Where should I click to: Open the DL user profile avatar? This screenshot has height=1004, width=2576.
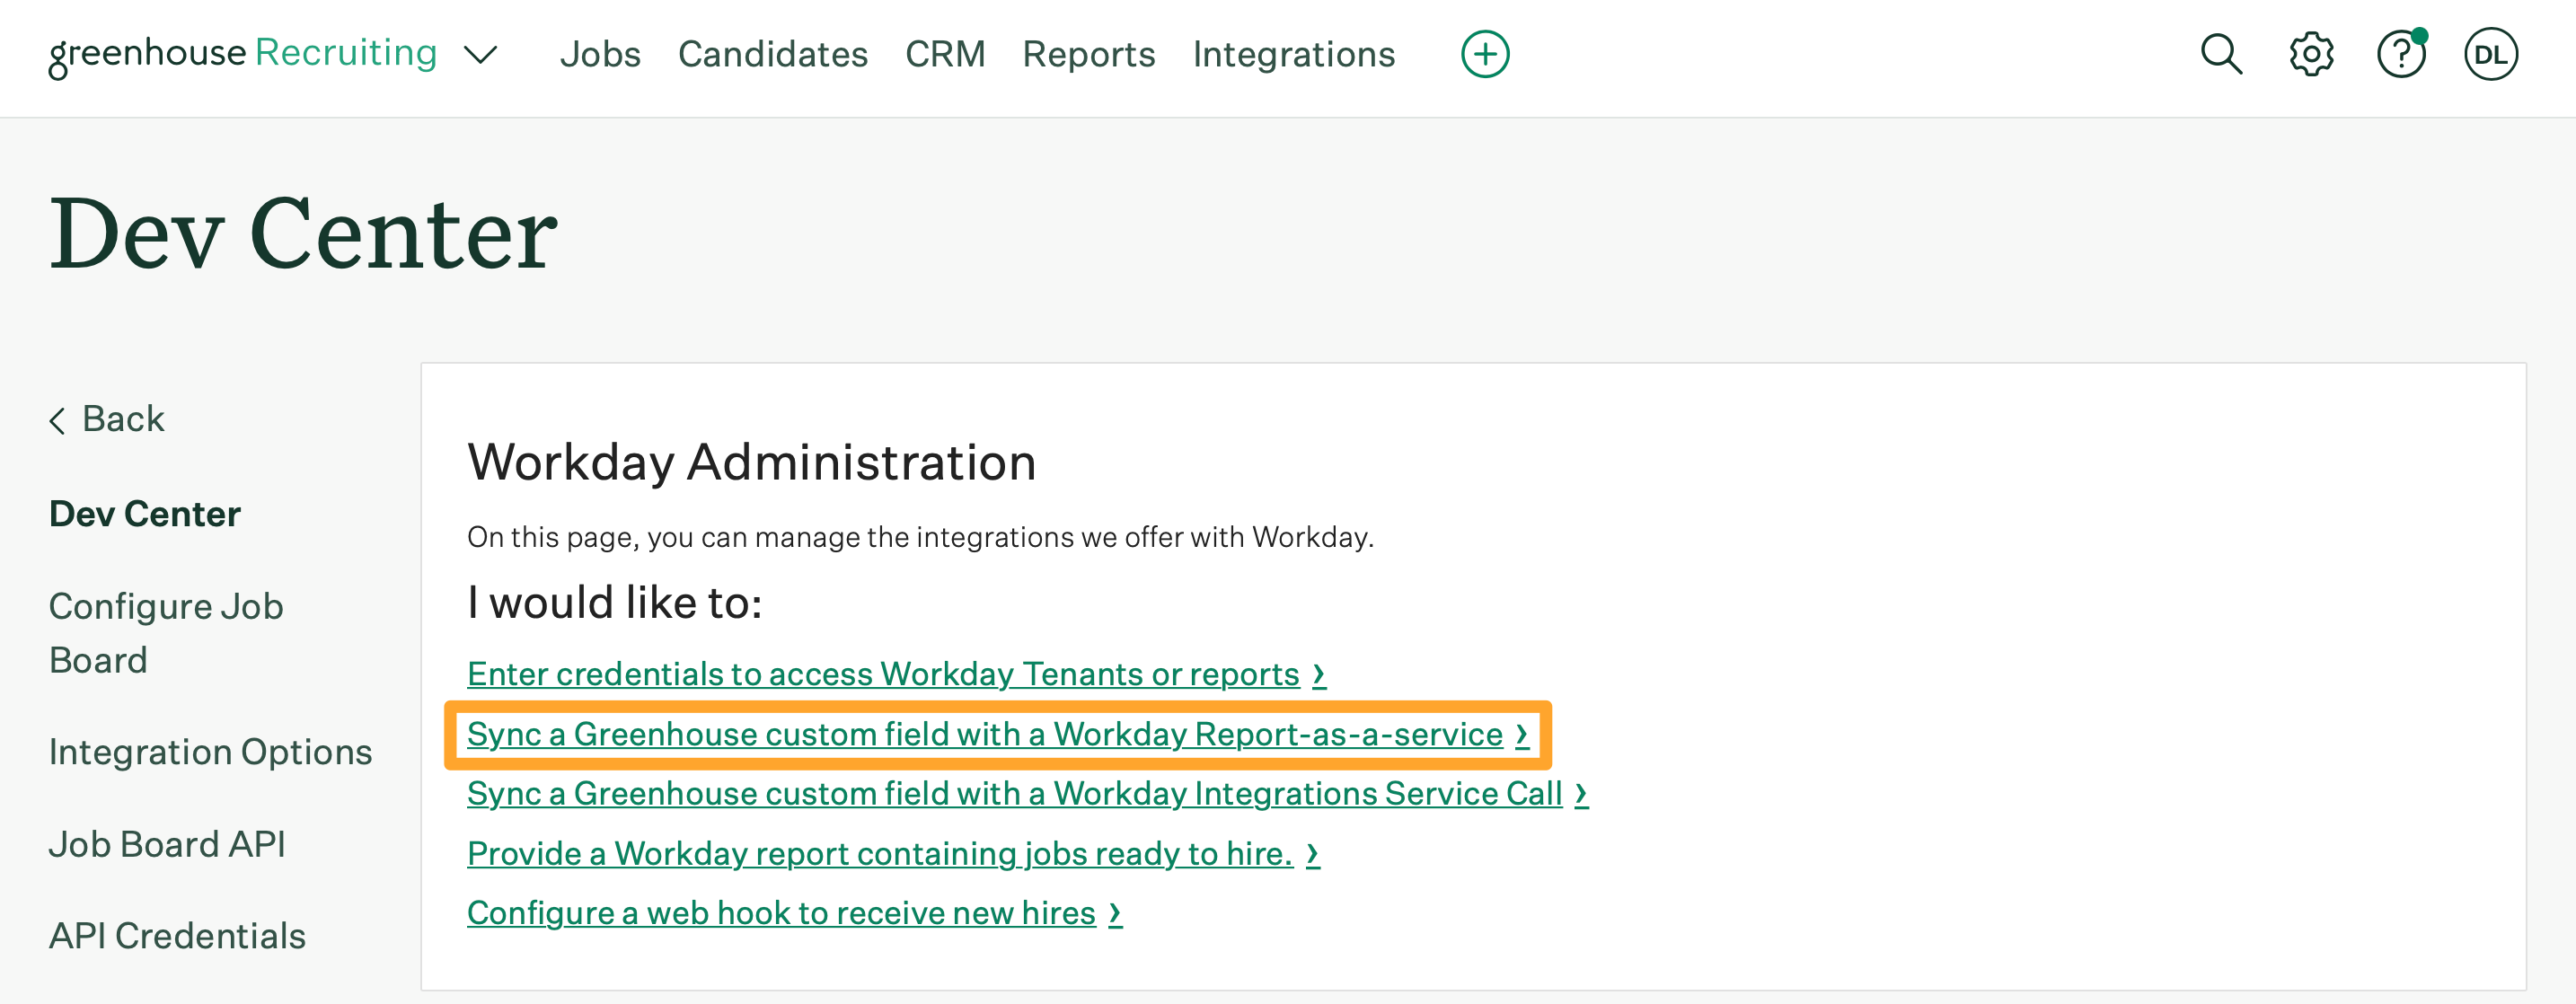tap(2493, 54)
